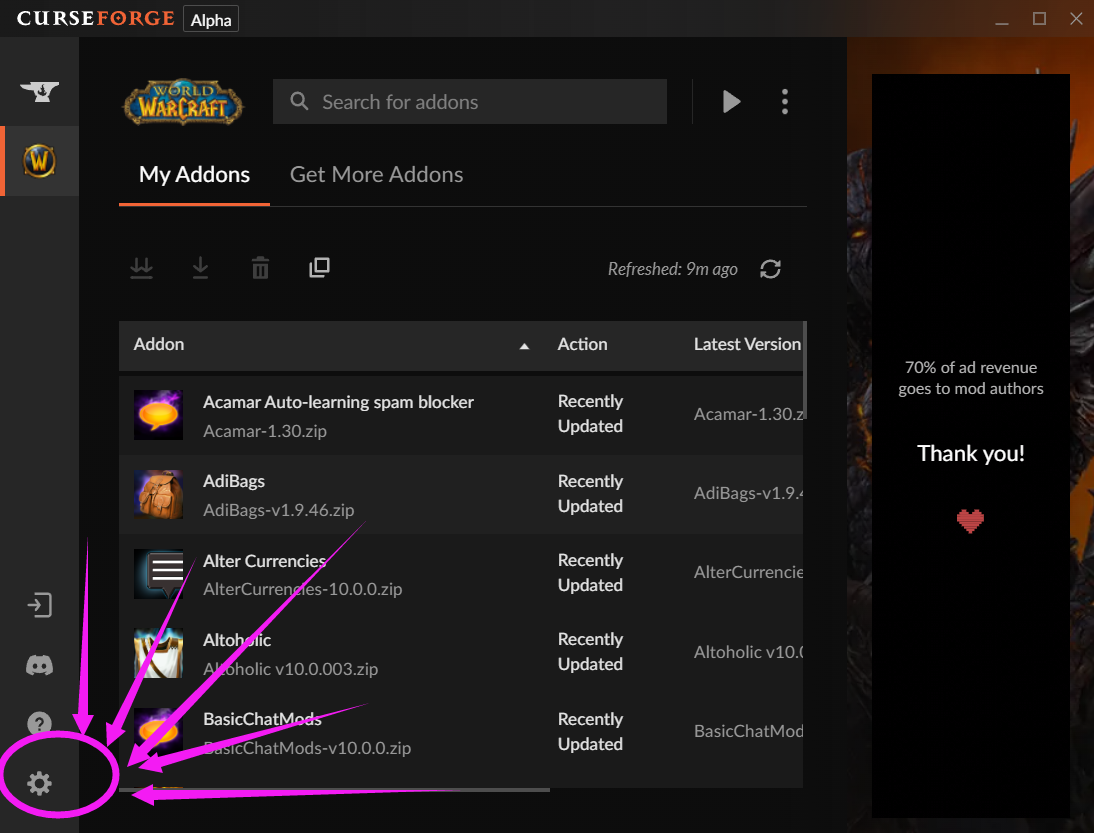Toggle the Addon column sort arrow
Viewport: 1094px width, 833px height.
[x=524, y=346]
